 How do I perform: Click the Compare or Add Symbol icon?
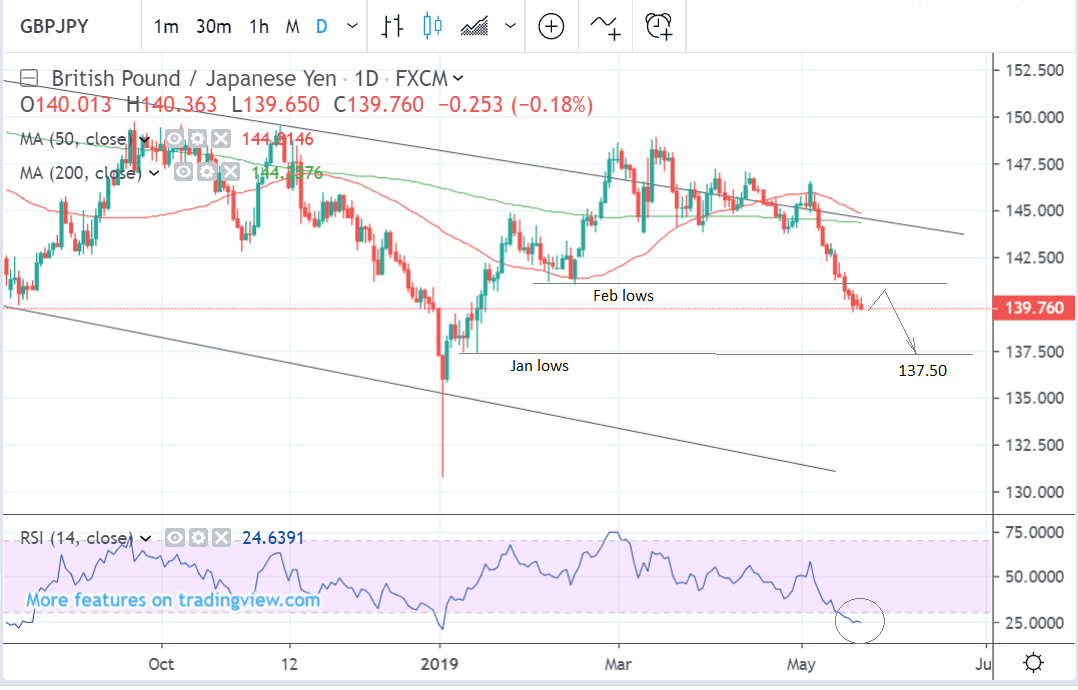pyautogui.click(x=551, y=27)
